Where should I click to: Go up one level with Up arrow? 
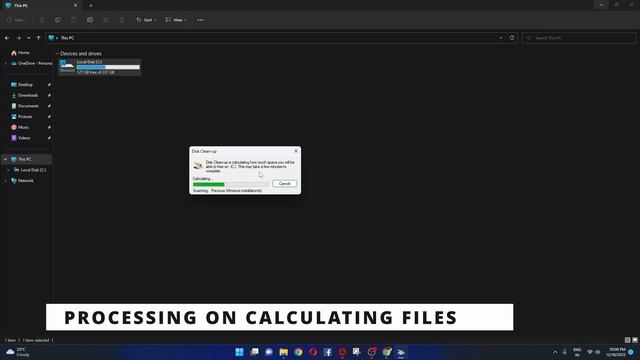tap(38, 38)
